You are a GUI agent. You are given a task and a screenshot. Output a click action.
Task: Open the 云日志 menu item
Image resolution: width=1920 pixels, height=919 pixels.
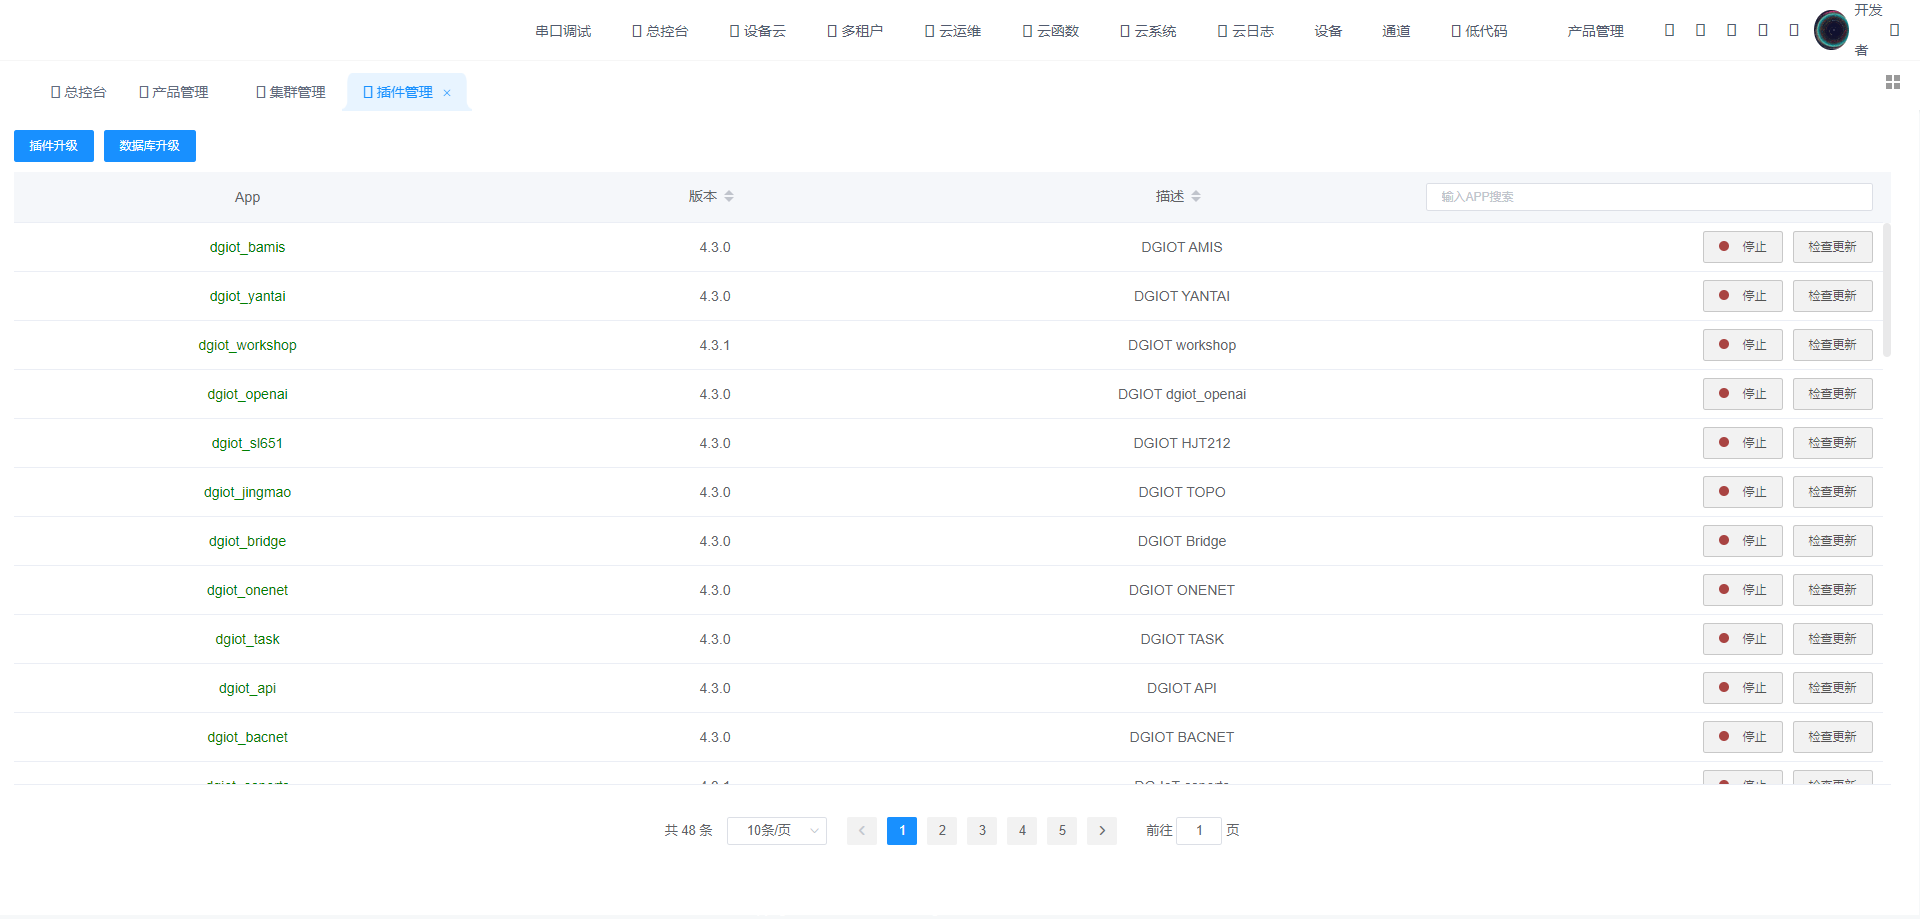coord(1246,31)
